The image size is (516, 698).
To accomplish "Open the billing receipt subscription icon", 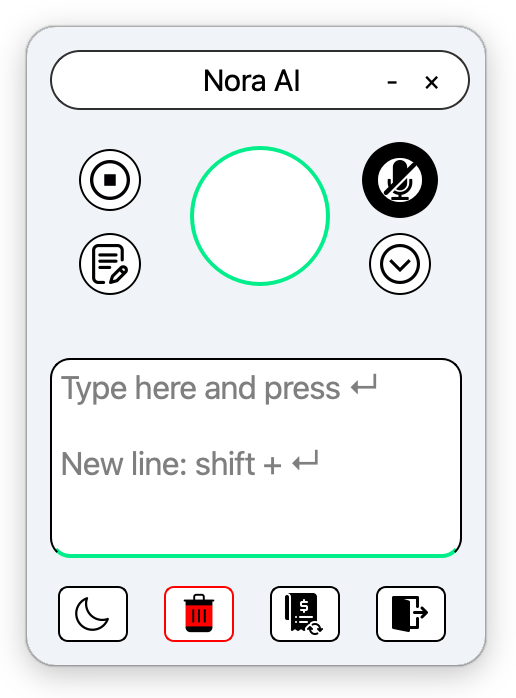I will (305, 614).
